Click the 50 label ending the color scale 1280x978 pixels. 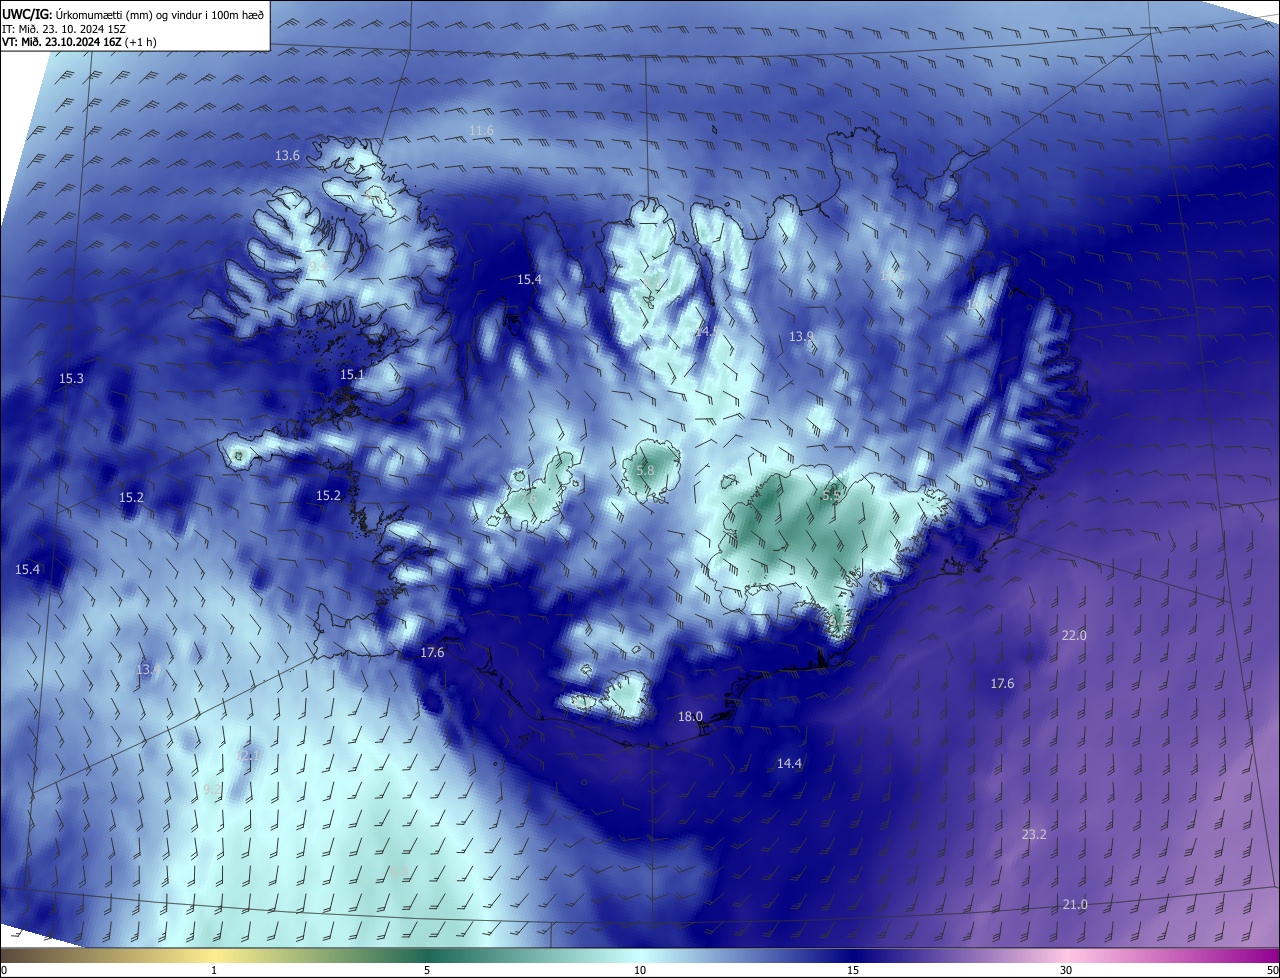pos(1272,971)
